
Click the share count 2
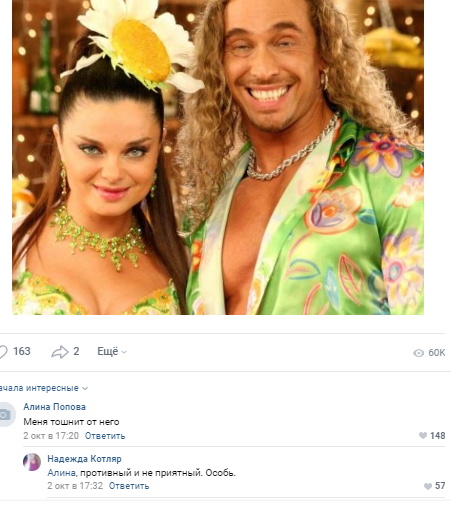point(76,351)
